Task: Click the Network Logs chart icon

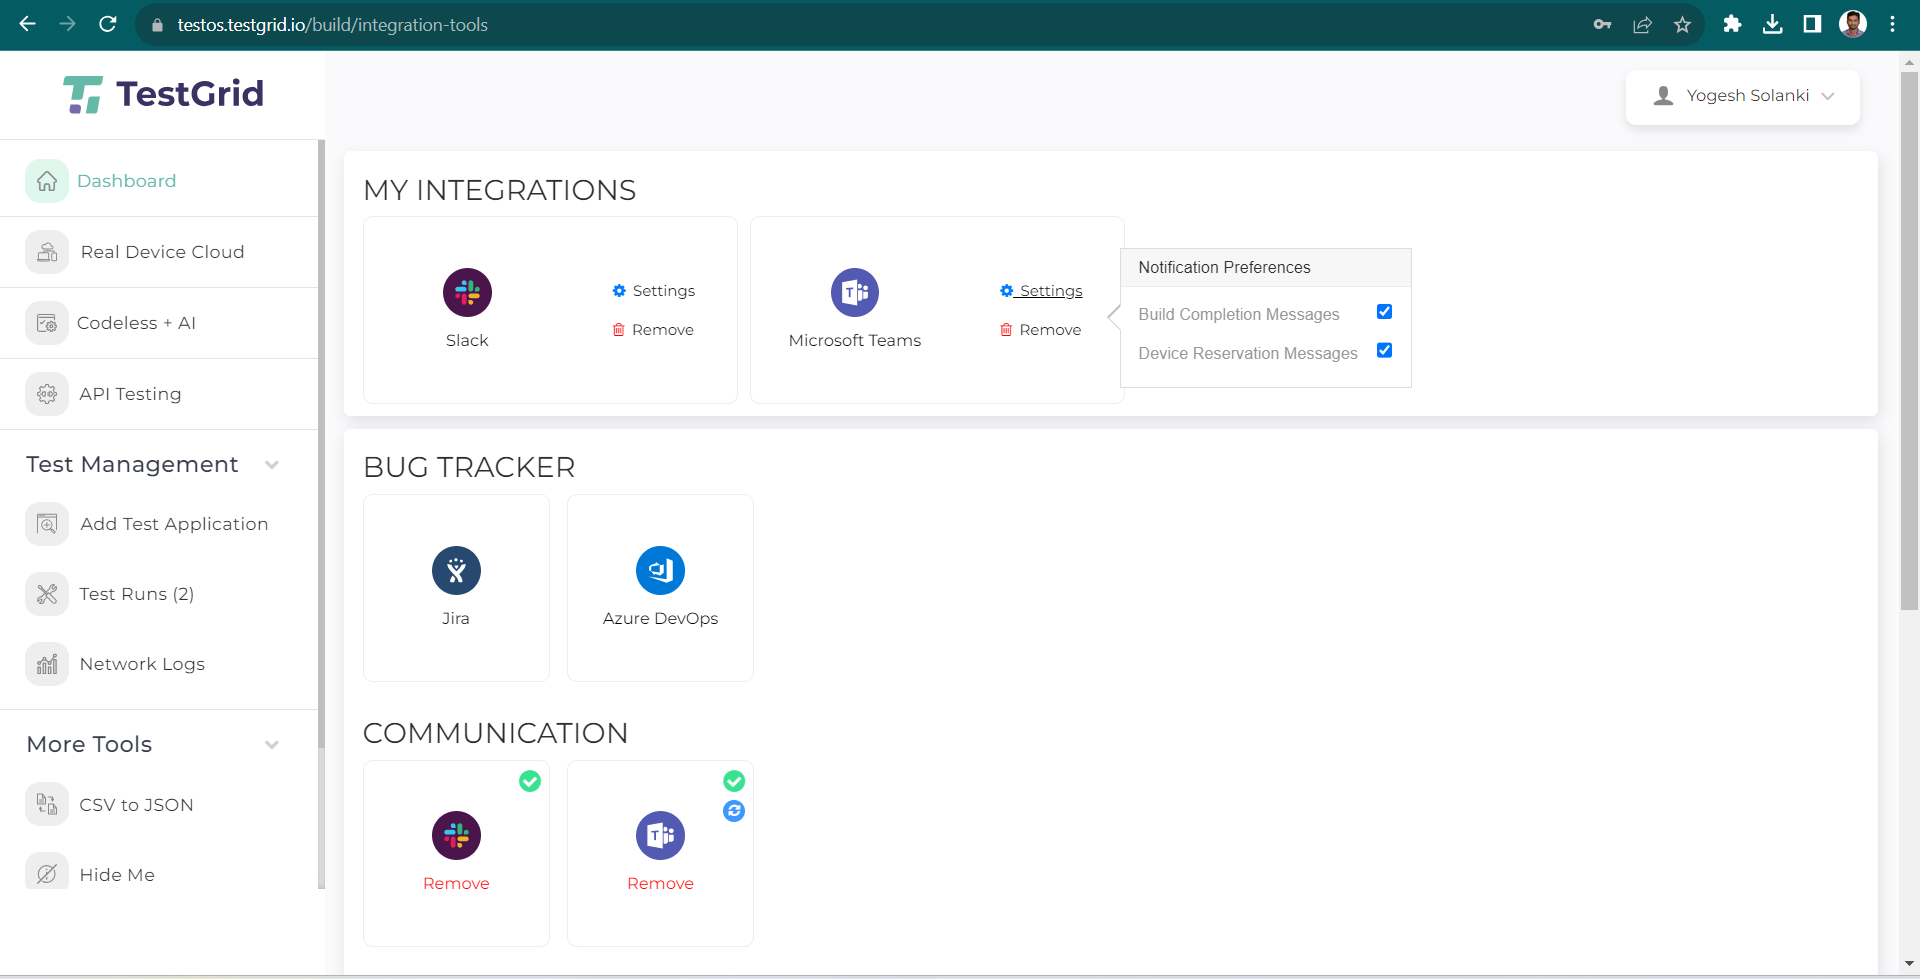Action: (x=47, y=664)
